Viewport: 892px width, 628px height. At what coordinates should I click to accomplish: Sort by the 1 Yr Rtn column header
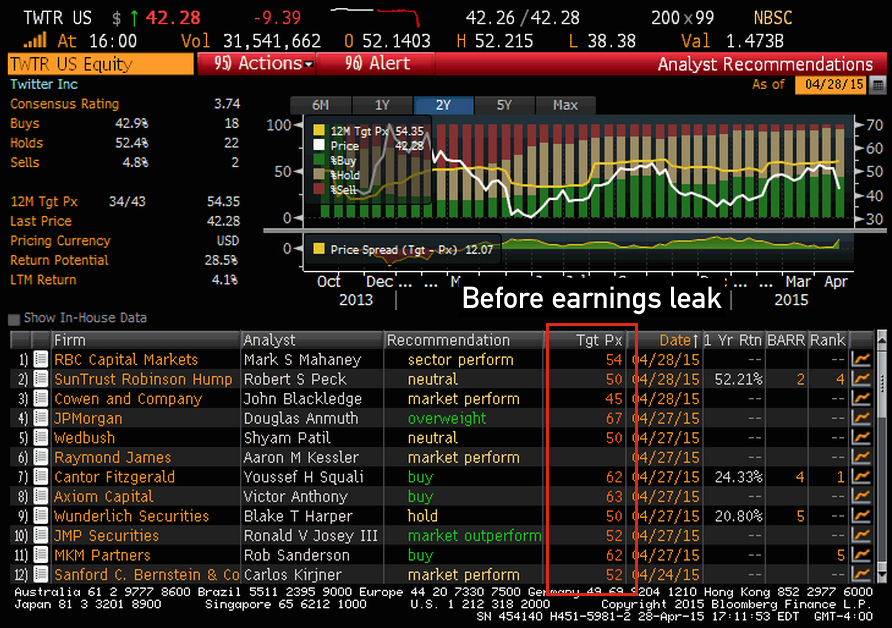tap(733, 340)
